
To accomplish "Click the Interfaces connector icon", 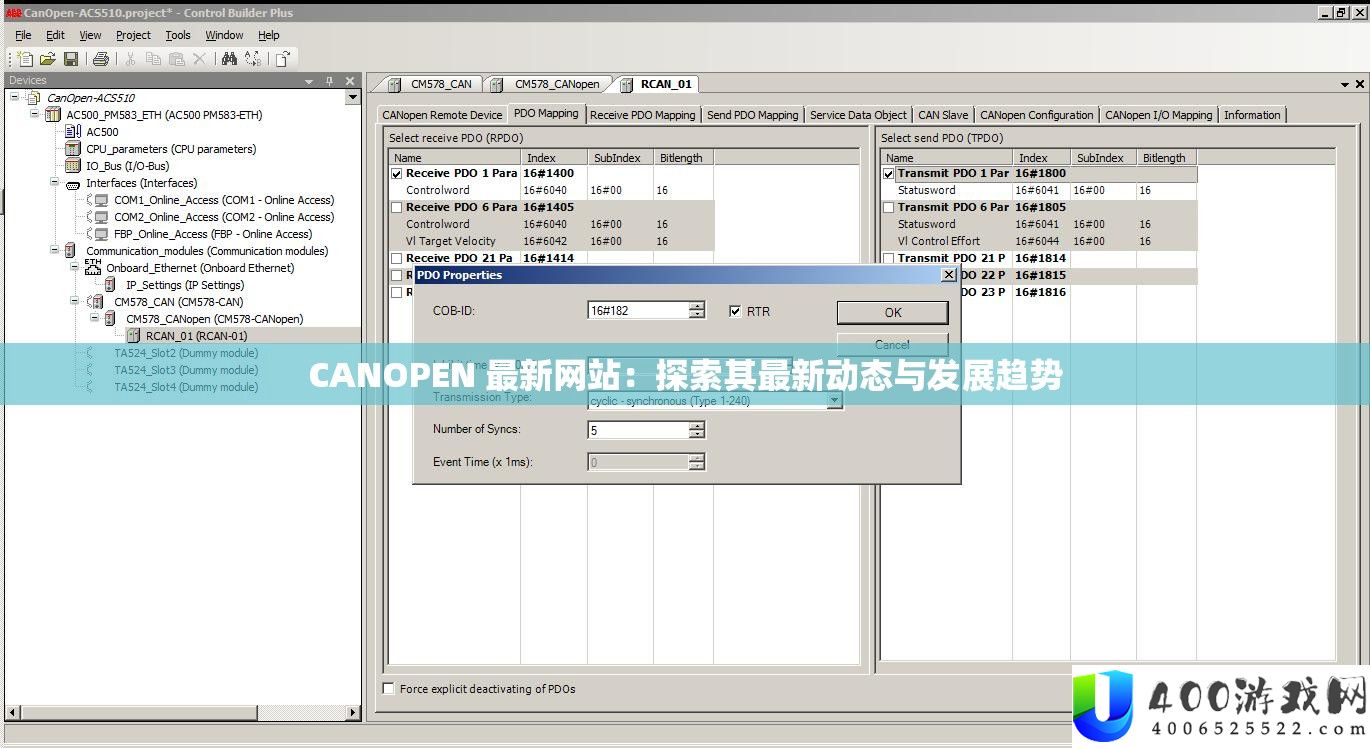I will (73, 184).
